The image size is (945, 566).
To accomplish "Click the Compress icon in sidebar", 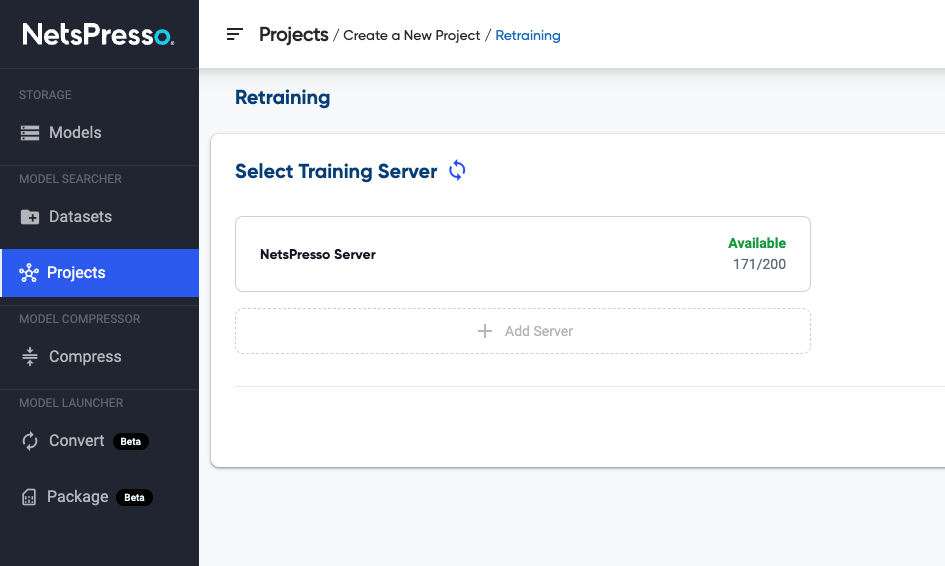I will [x=30, y=357].
